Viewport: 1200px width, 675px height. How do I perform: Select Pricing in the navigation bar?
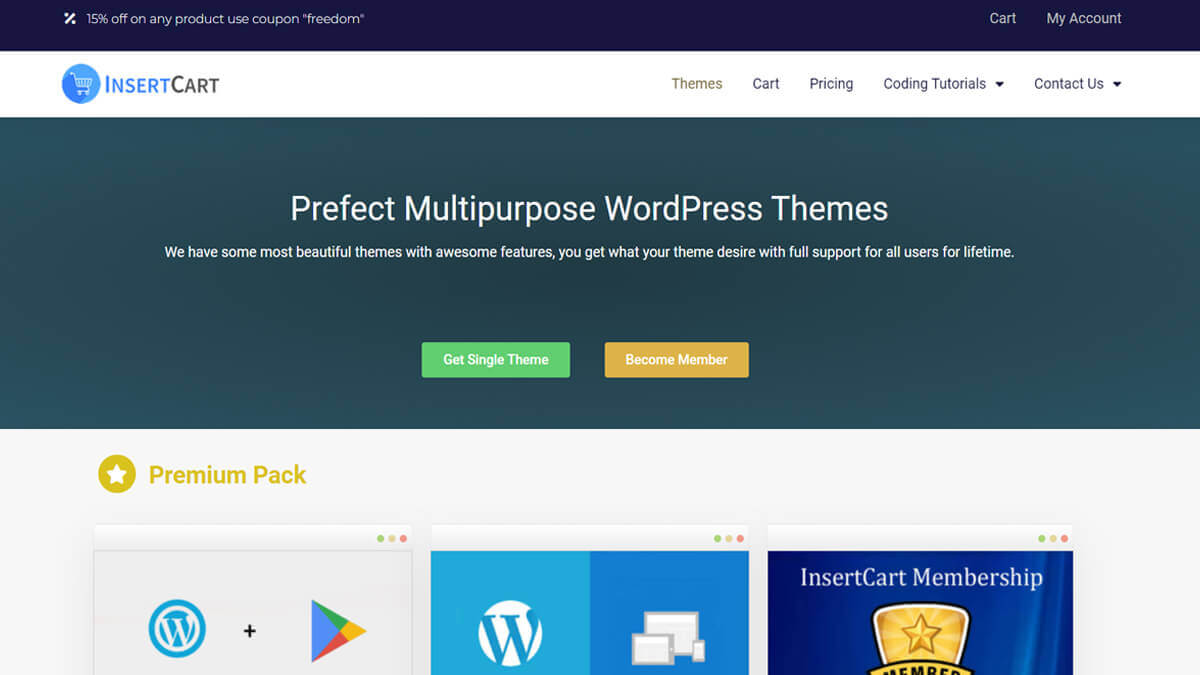831,84
